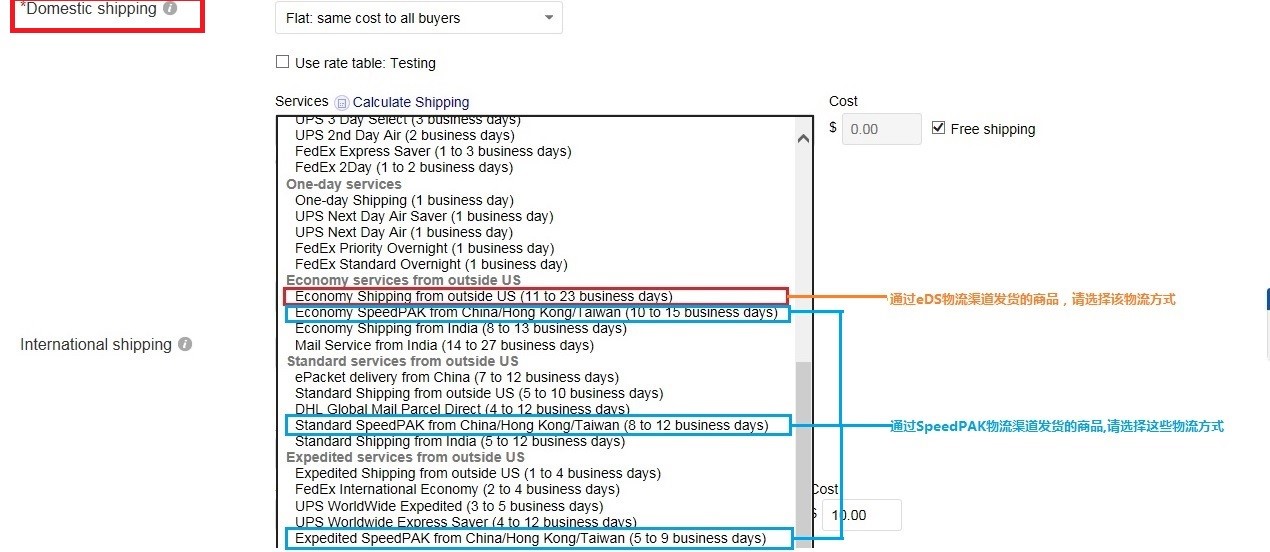Select Economy SpeedPAK from China/Hong Kong/Taiwan
Image resolution: width=1270 pixels, height=552 pixels.
536,313
